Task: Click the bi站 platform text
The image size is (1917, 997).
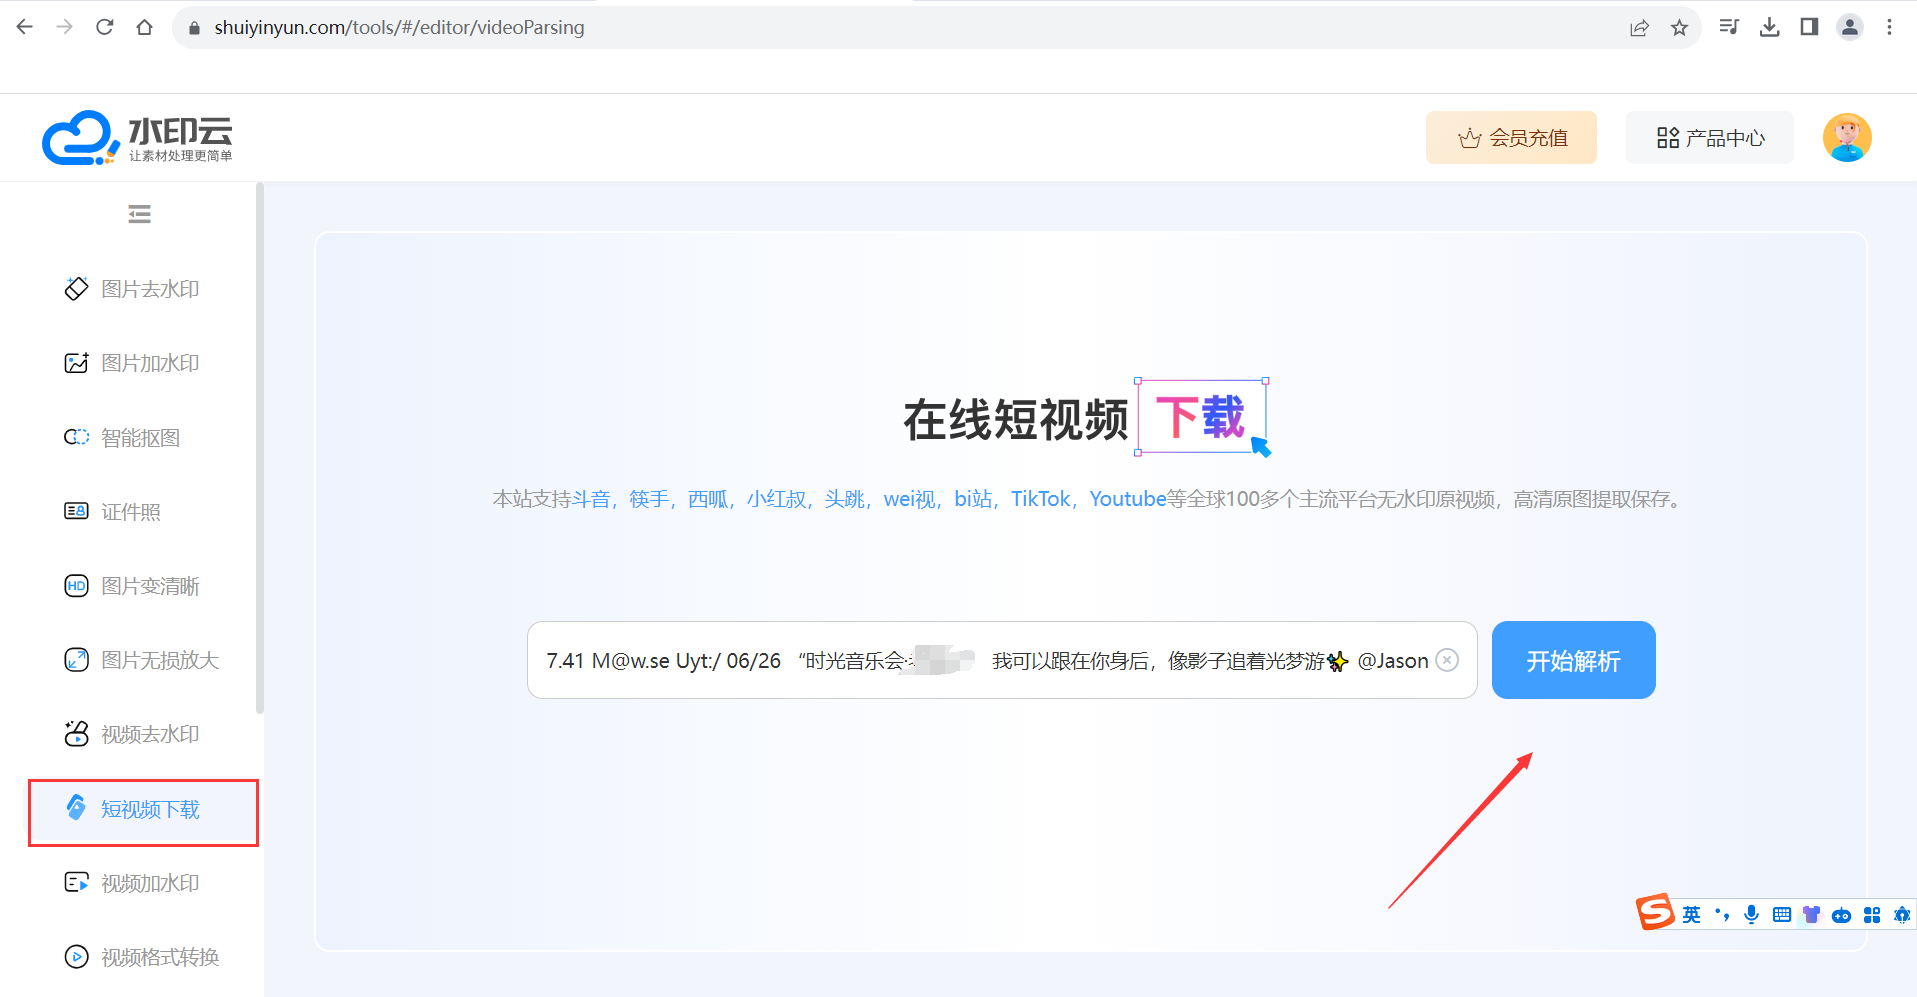Action: 973,499
